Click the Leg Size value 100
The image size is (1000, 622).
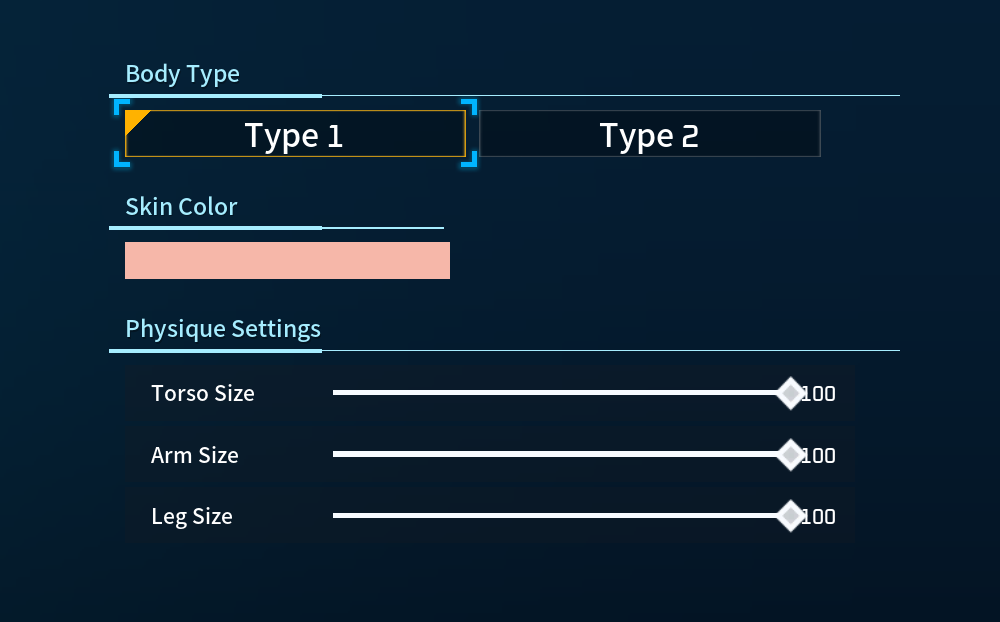pos(819,517)
